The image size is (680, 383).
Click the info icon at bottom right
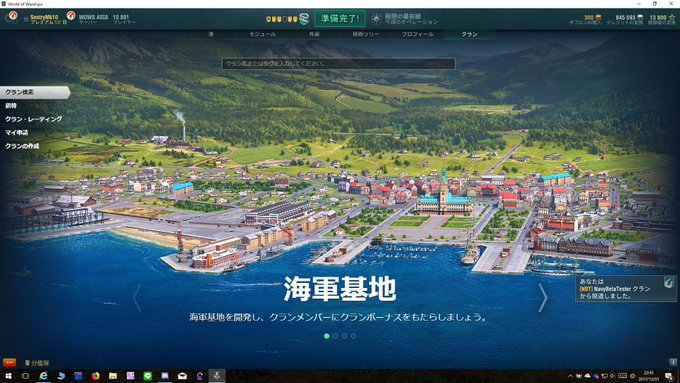pyautogui.click(x=673, y=362)
